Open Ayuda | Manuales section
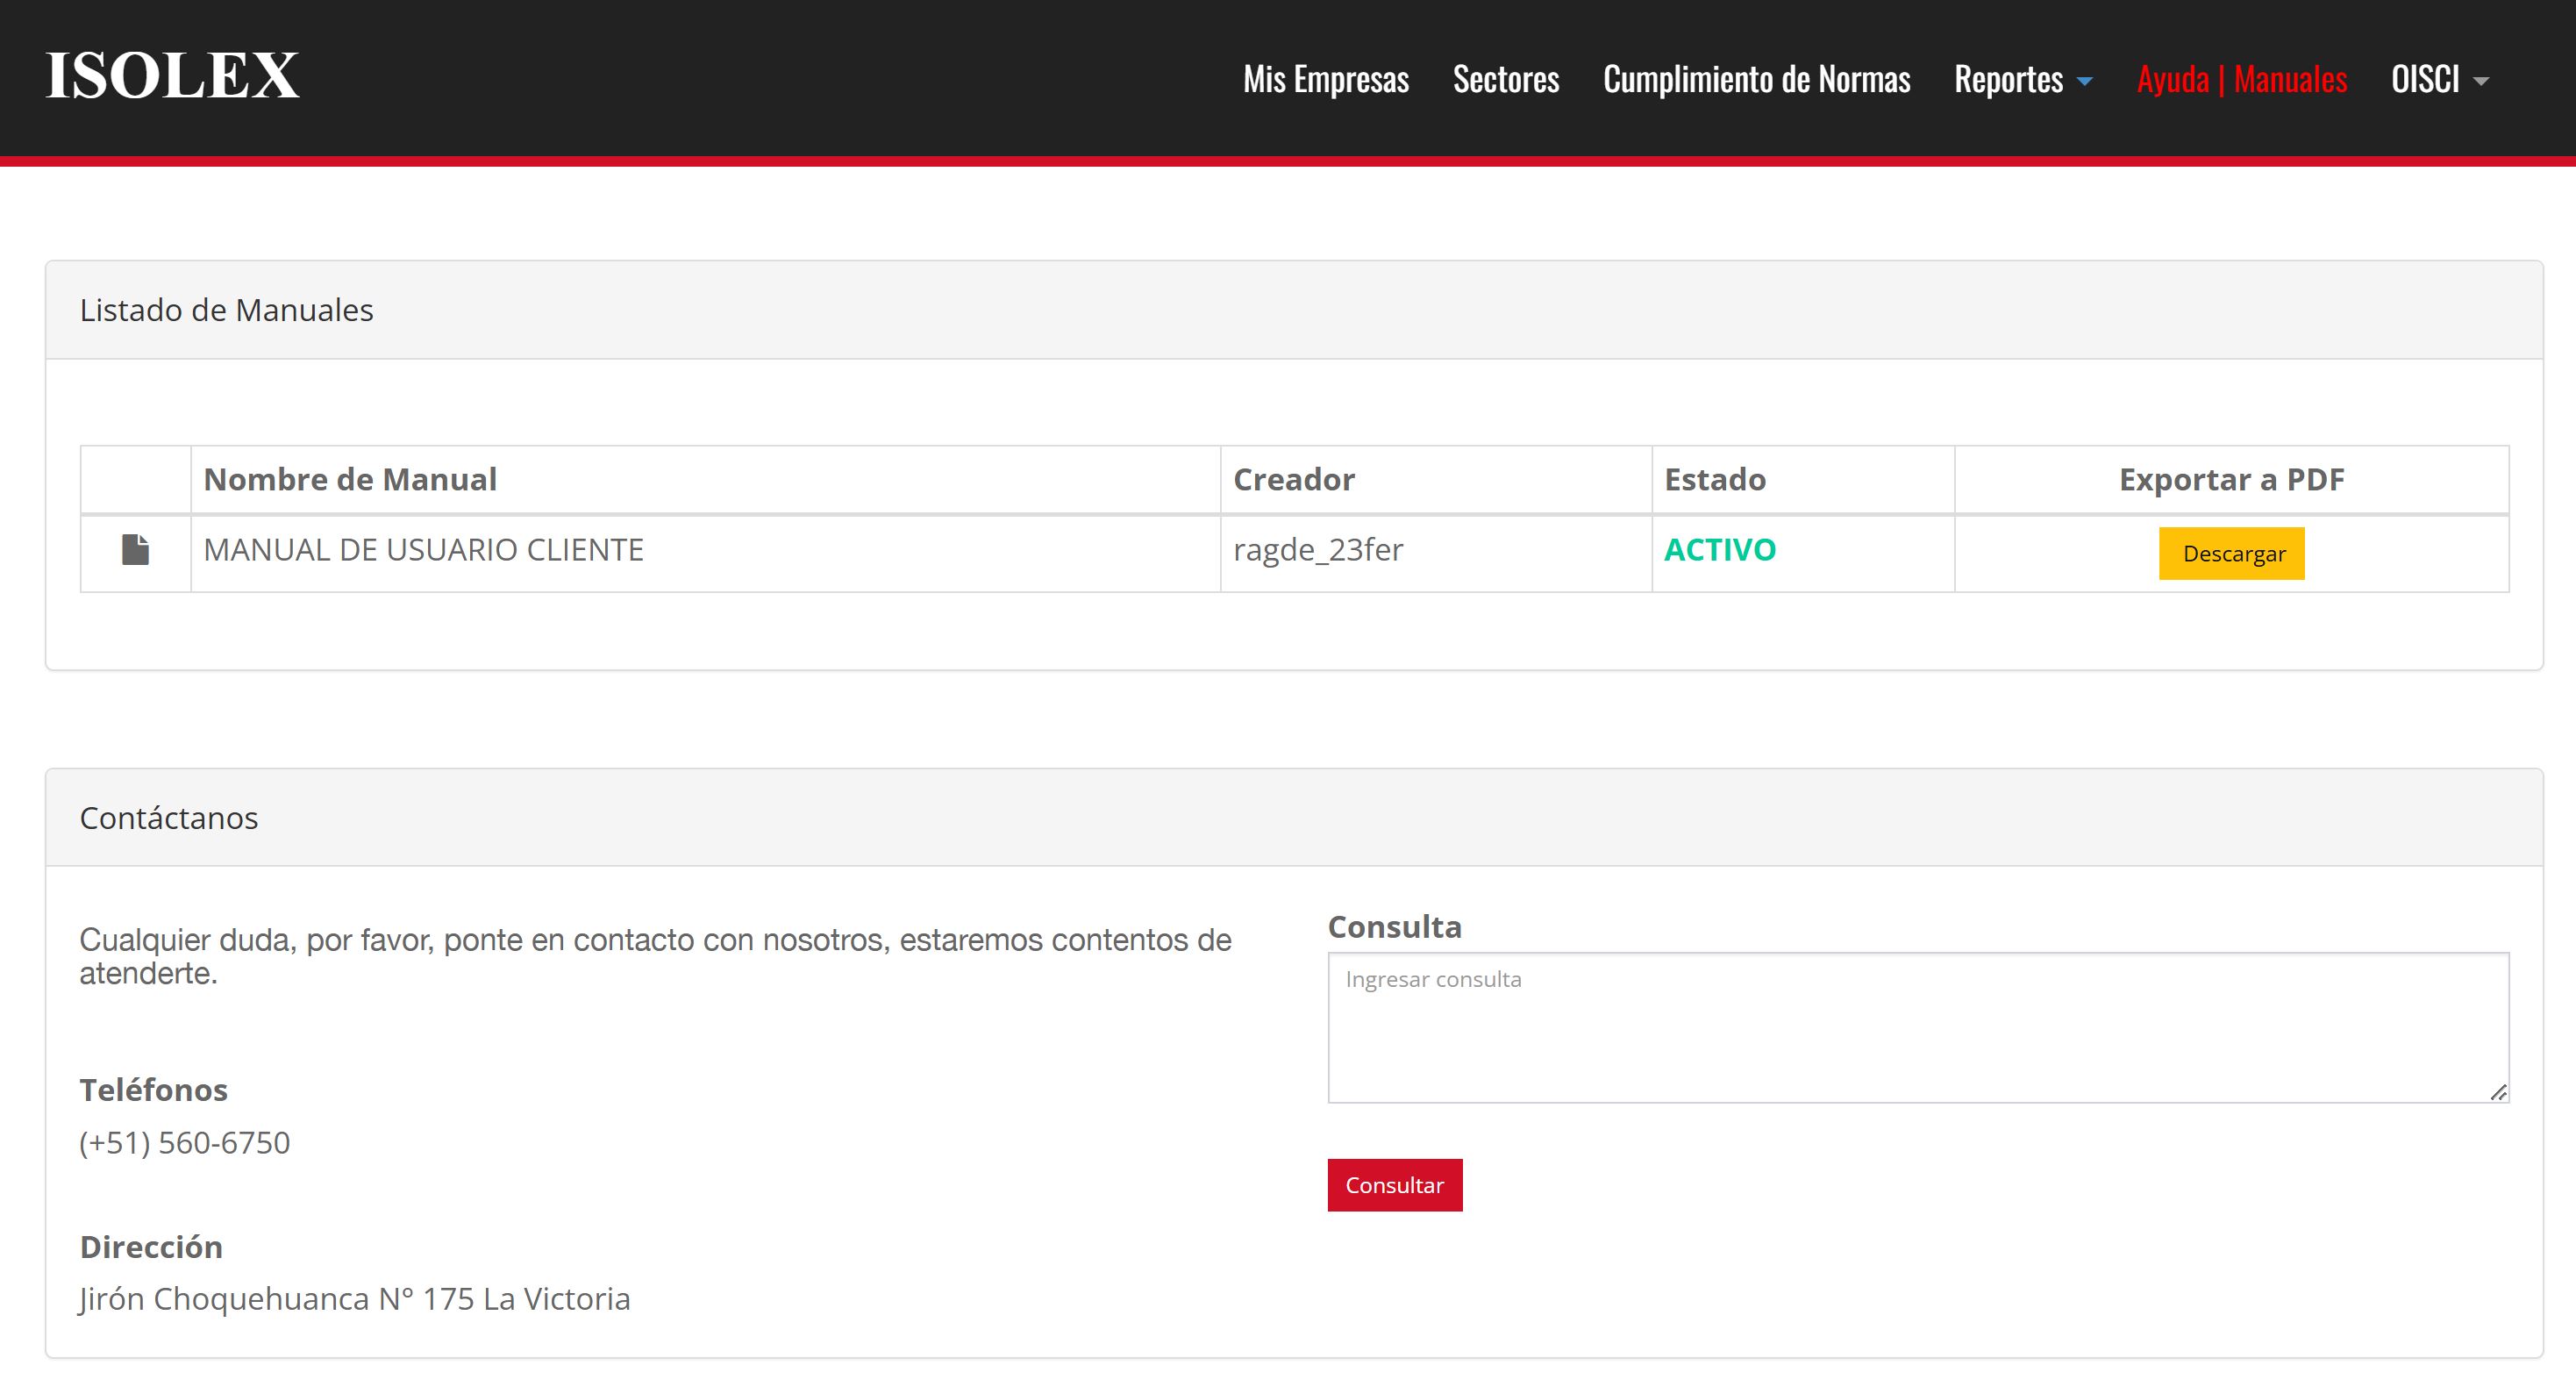The width and height of the screenshot is (2576, 1394). [x=2240, y=79]
